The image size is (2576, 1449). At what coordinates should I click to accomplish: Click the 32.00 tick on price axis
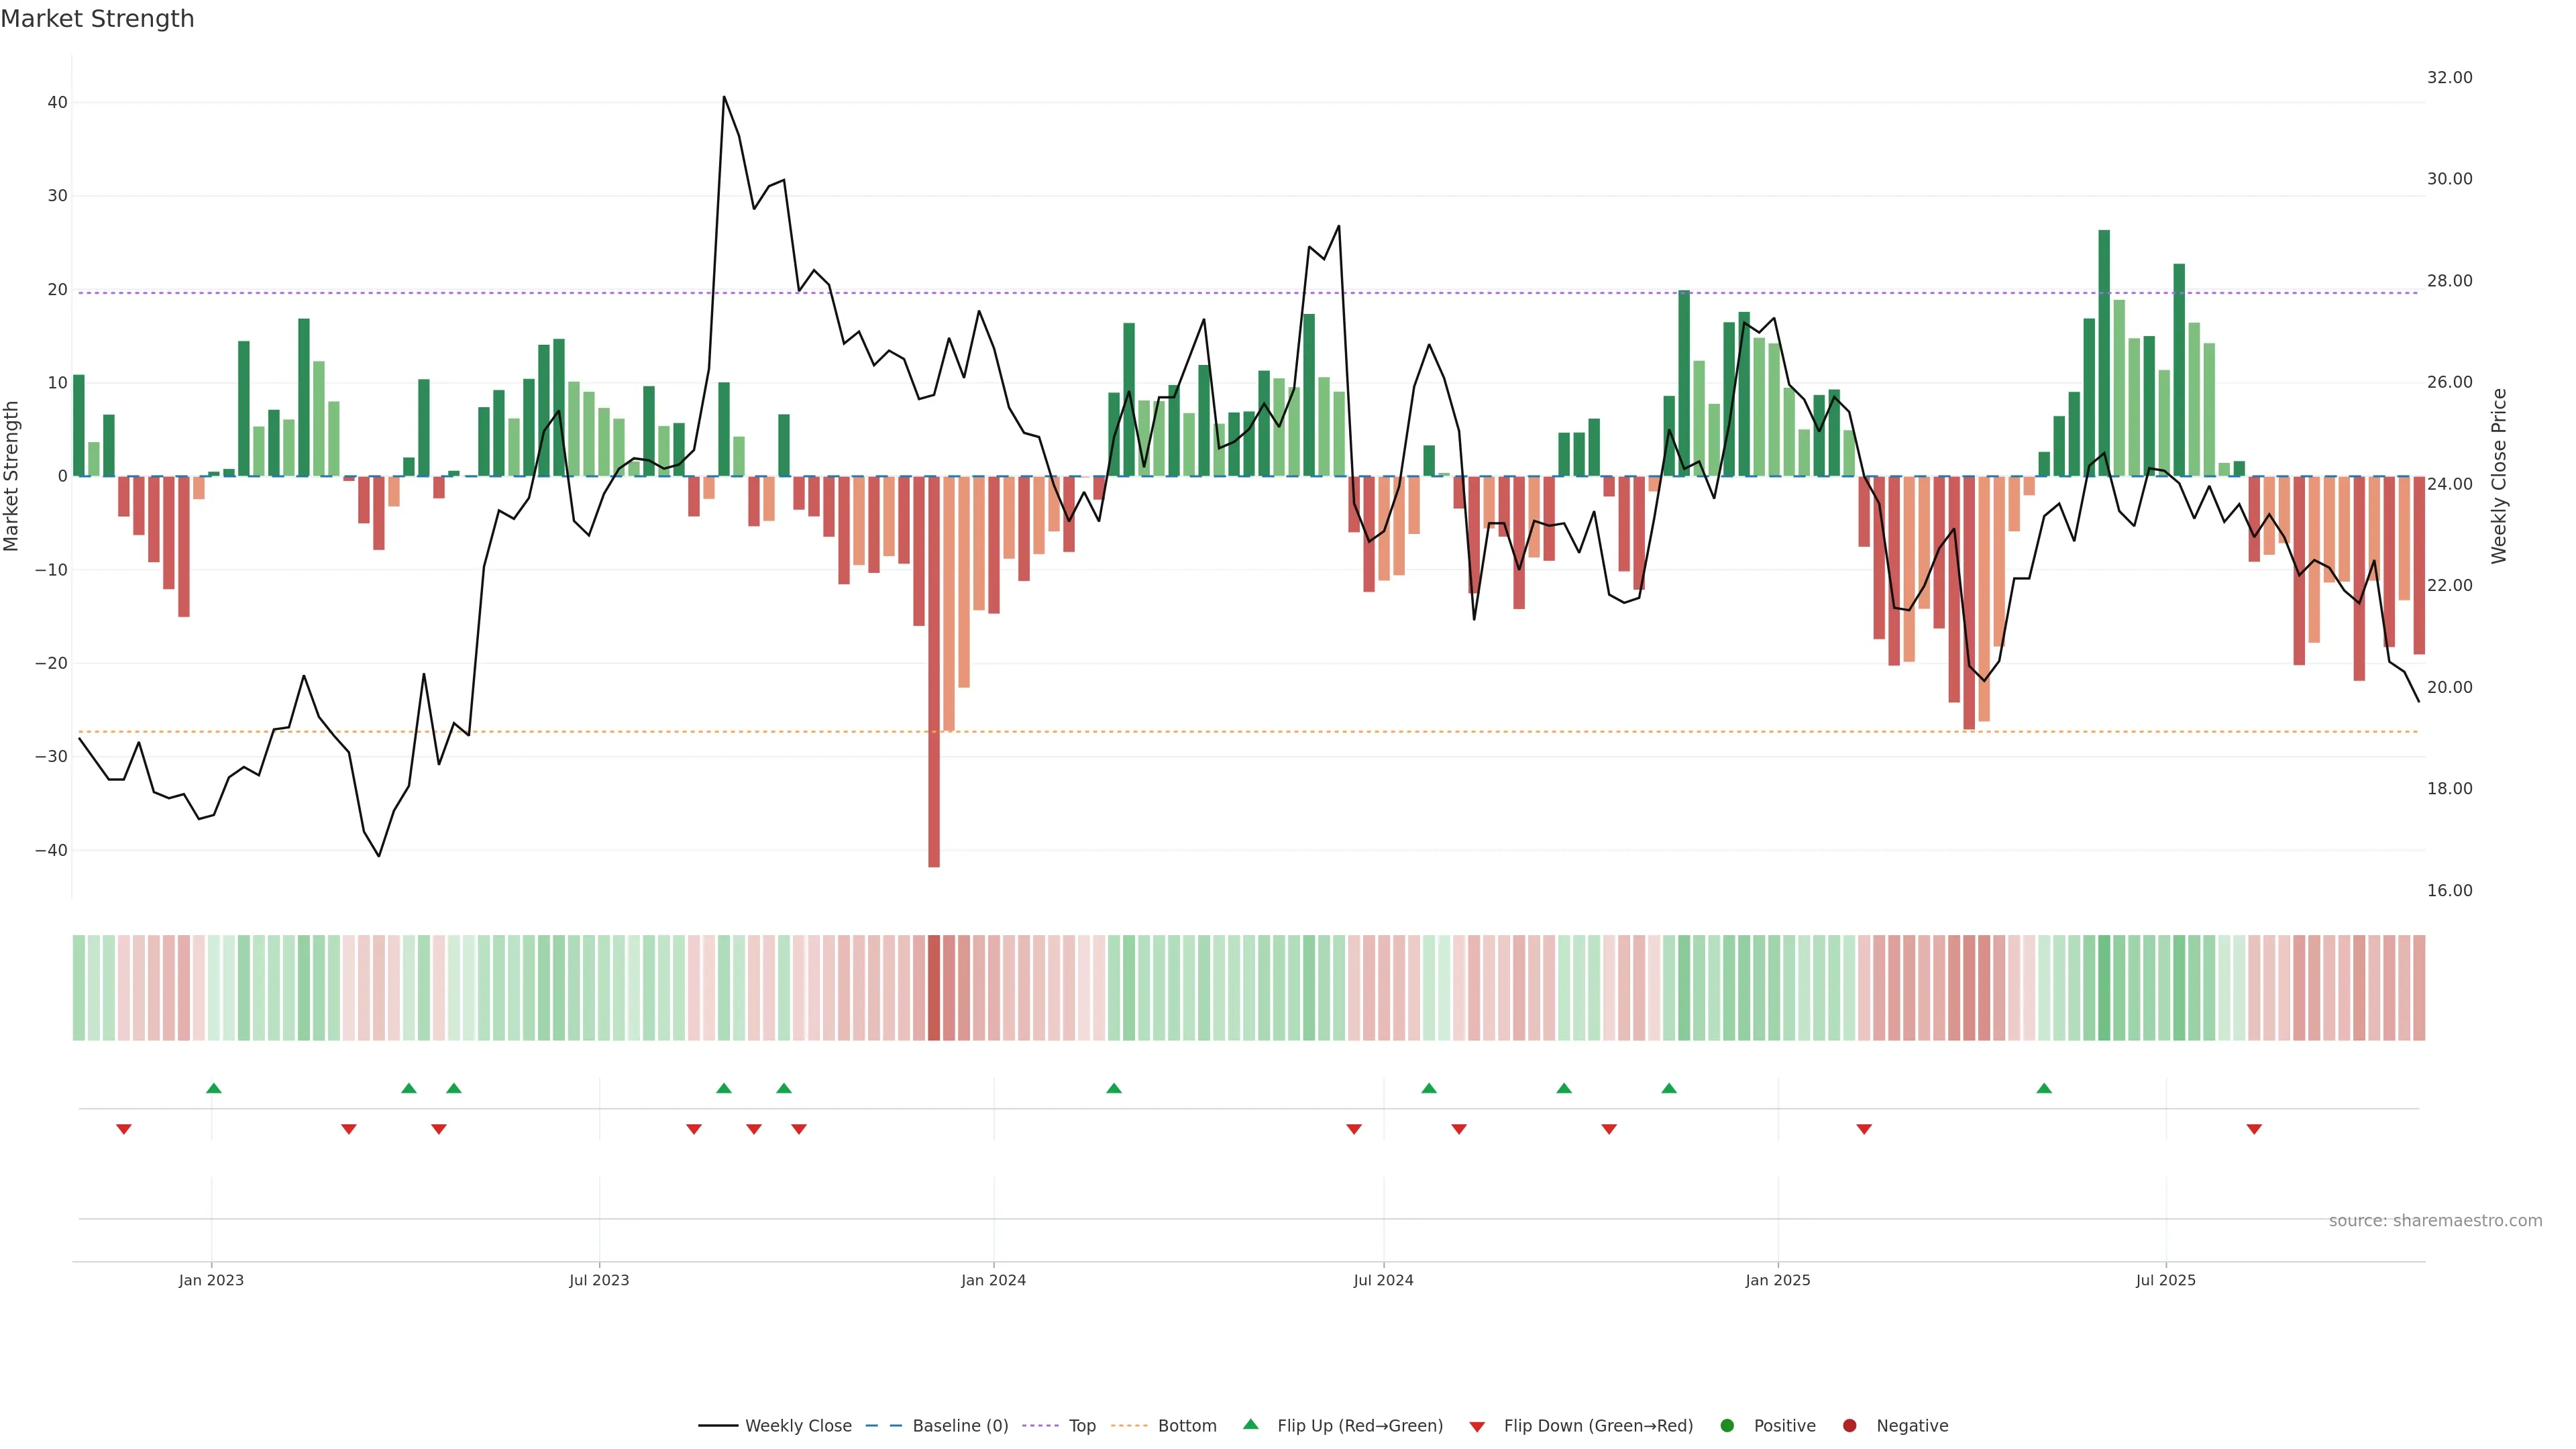point(2449,78)
